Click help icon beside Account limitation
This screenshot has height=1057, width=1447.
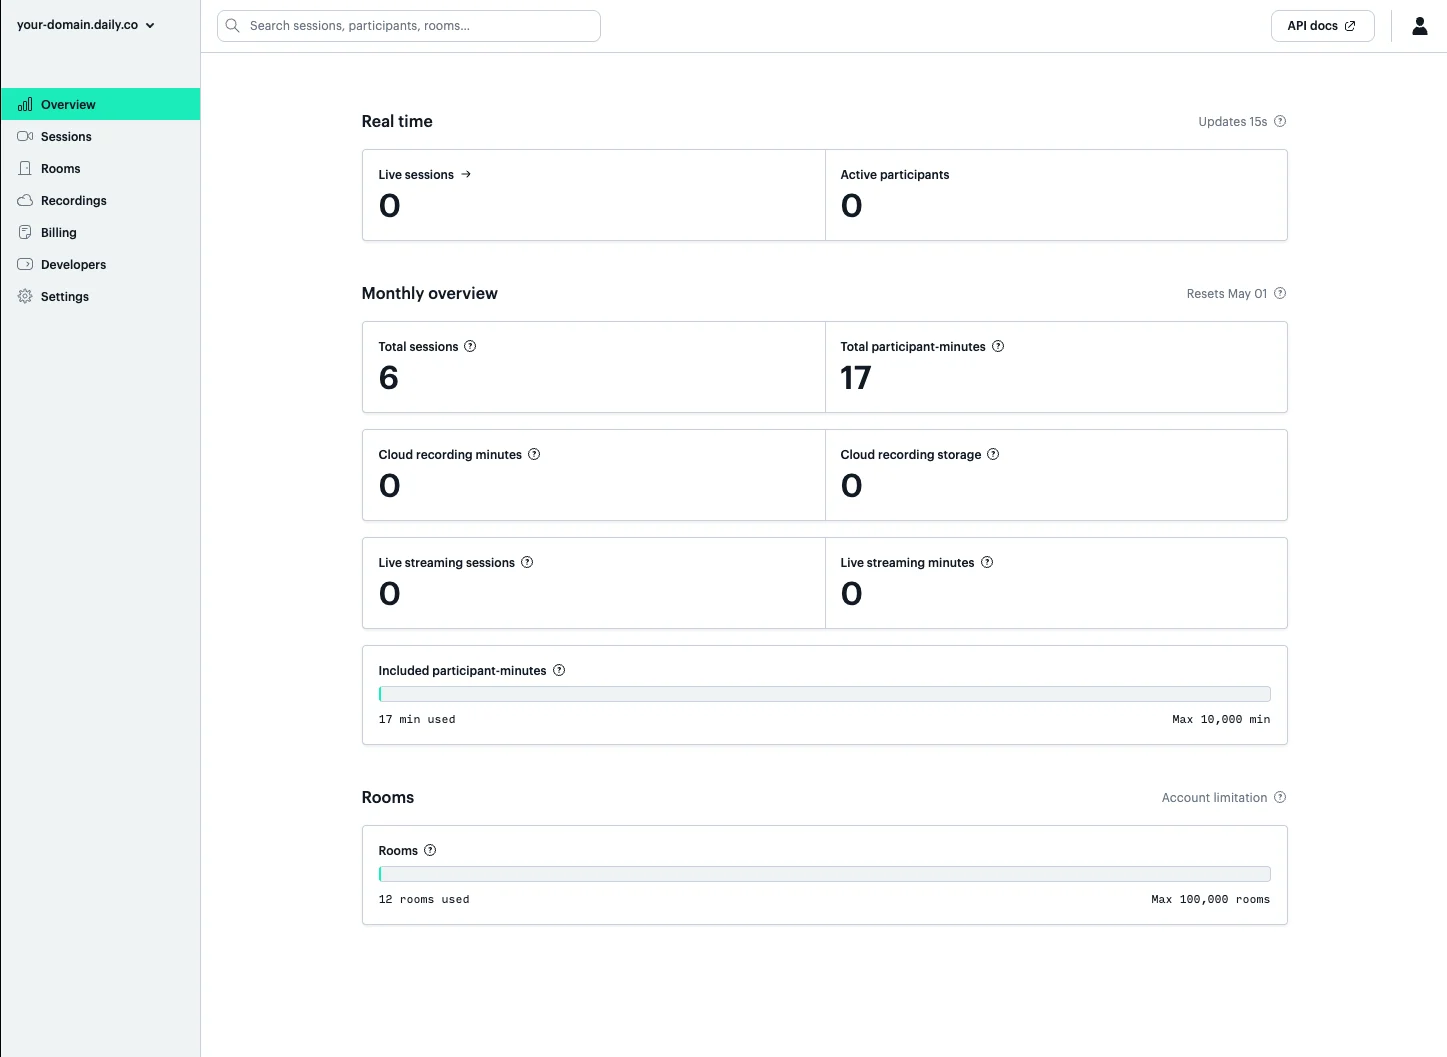1280,797
